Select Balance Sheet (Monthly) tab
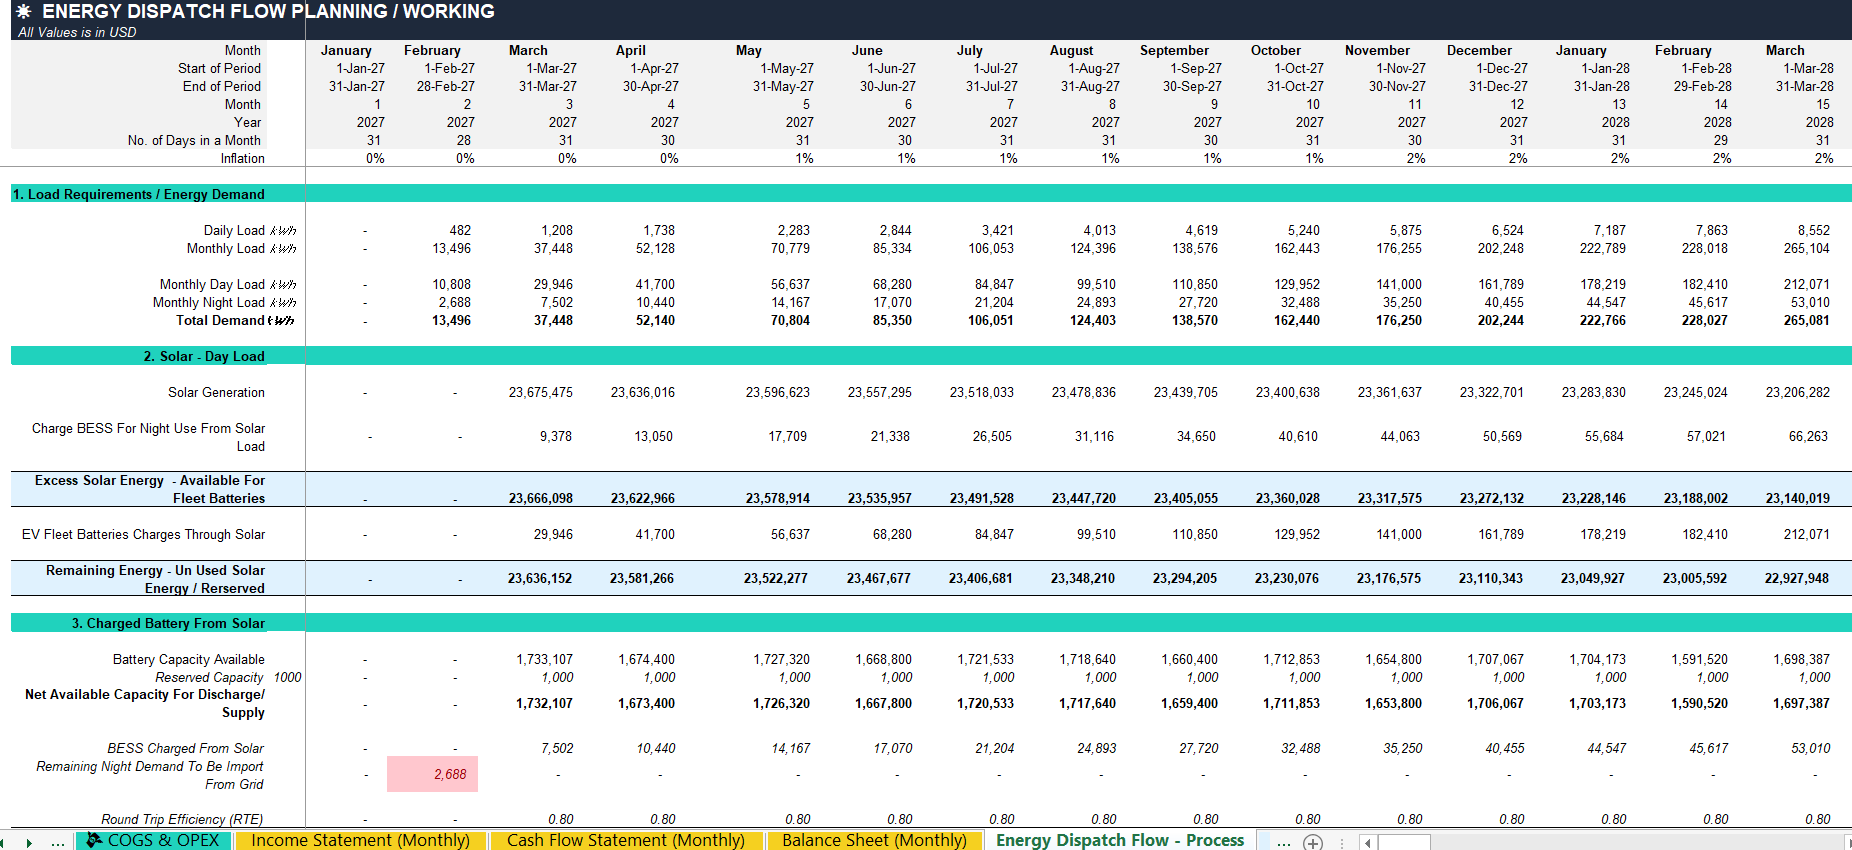 click(x=874, y=840)
